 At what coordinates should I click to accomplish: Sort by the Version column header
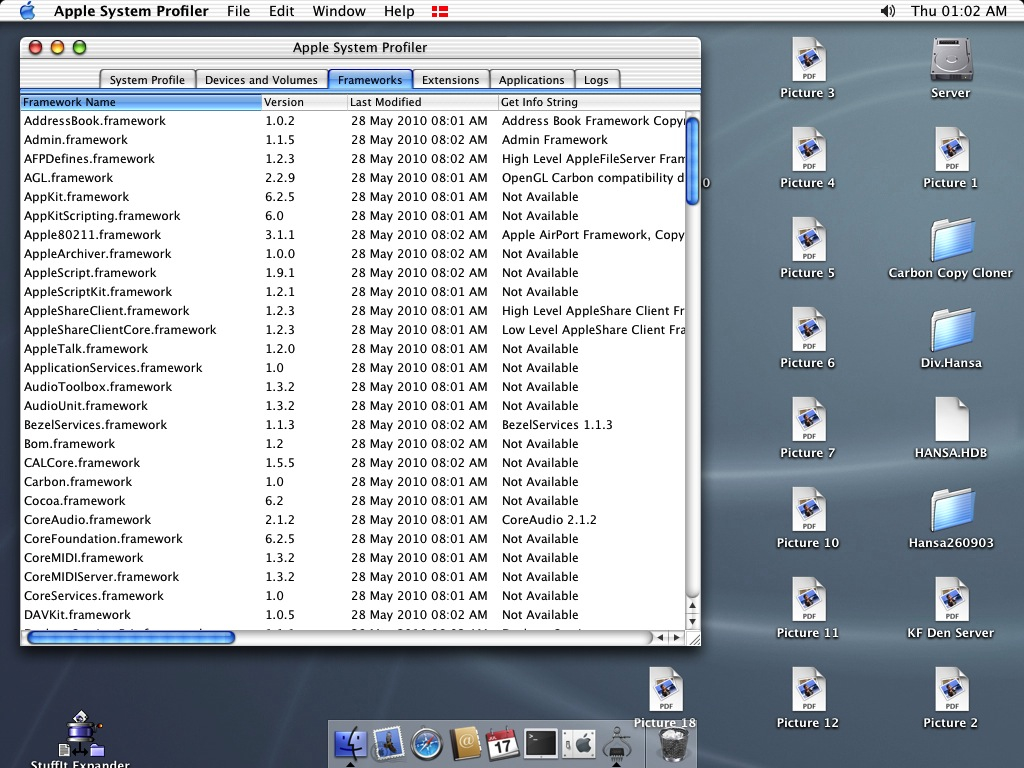[304, 102]
